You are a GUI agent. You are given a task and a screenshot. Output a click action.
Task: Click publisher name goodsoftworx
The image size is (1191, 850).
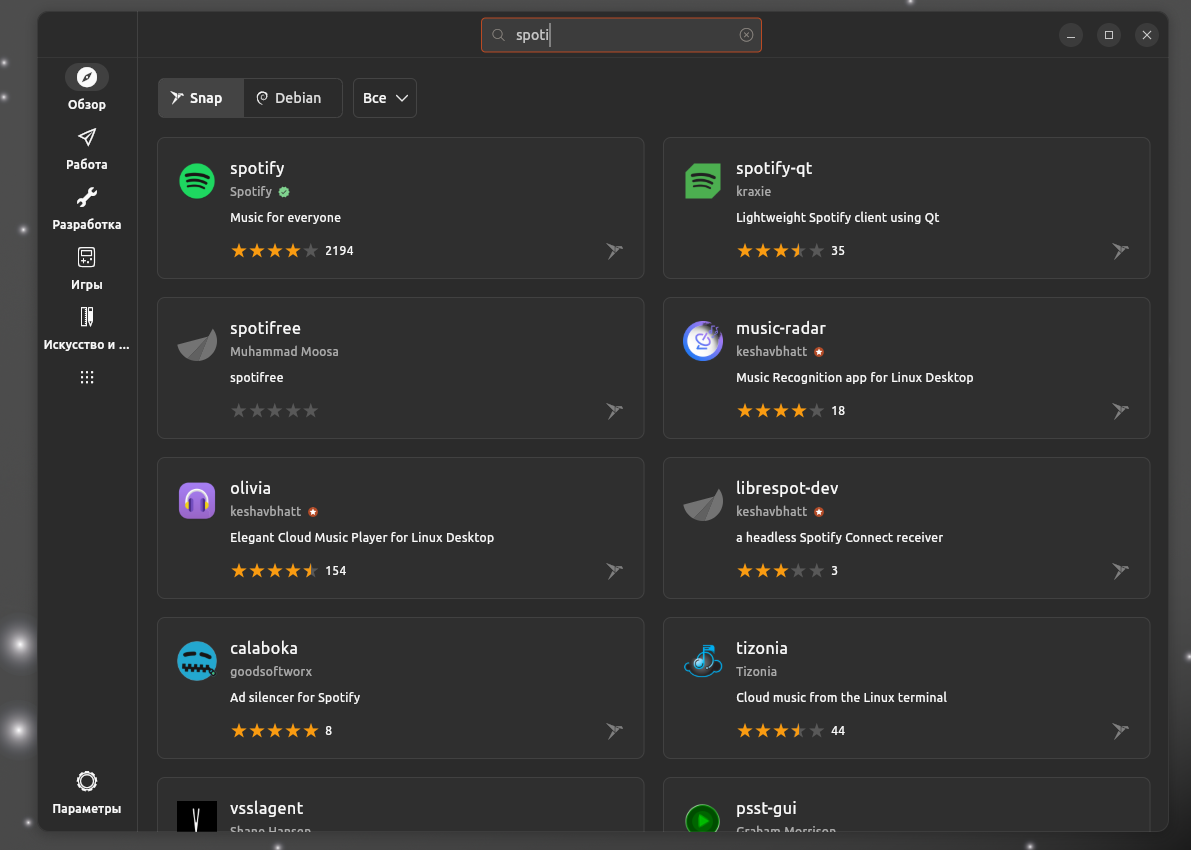[270, 671]
